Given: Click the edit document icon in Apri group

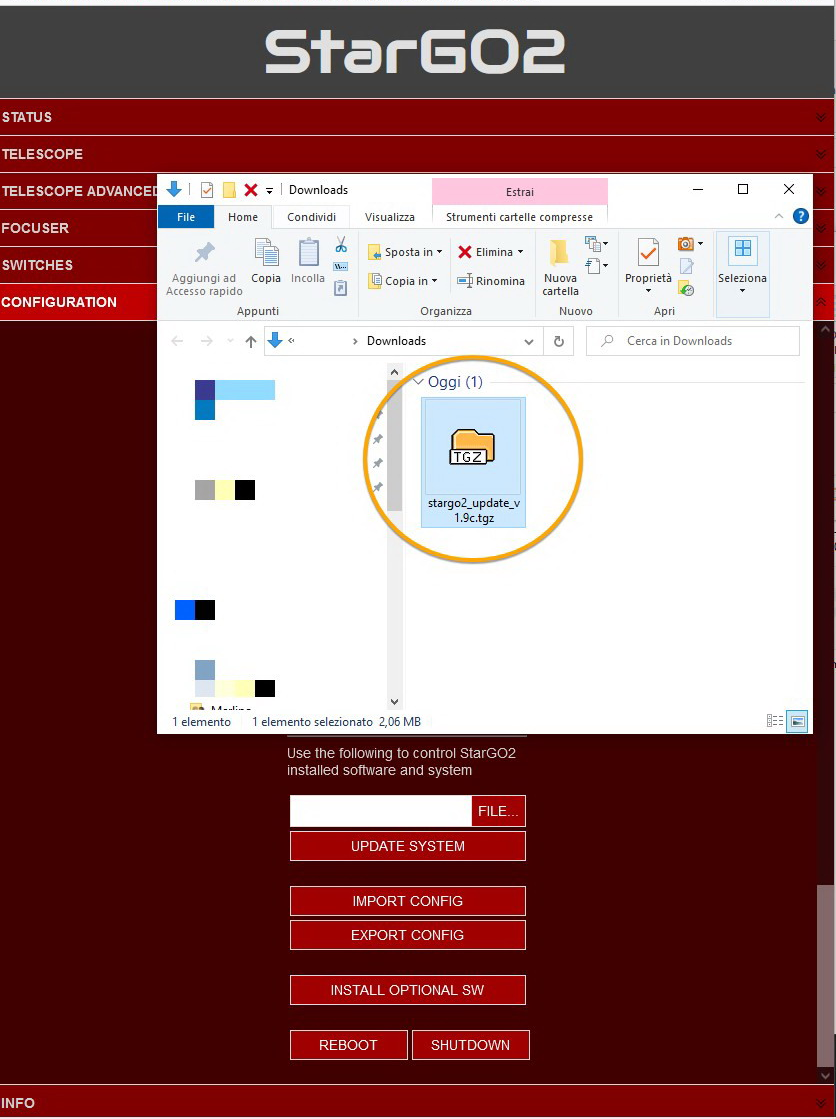Looking at the screenshot, I should coord(686,266).
